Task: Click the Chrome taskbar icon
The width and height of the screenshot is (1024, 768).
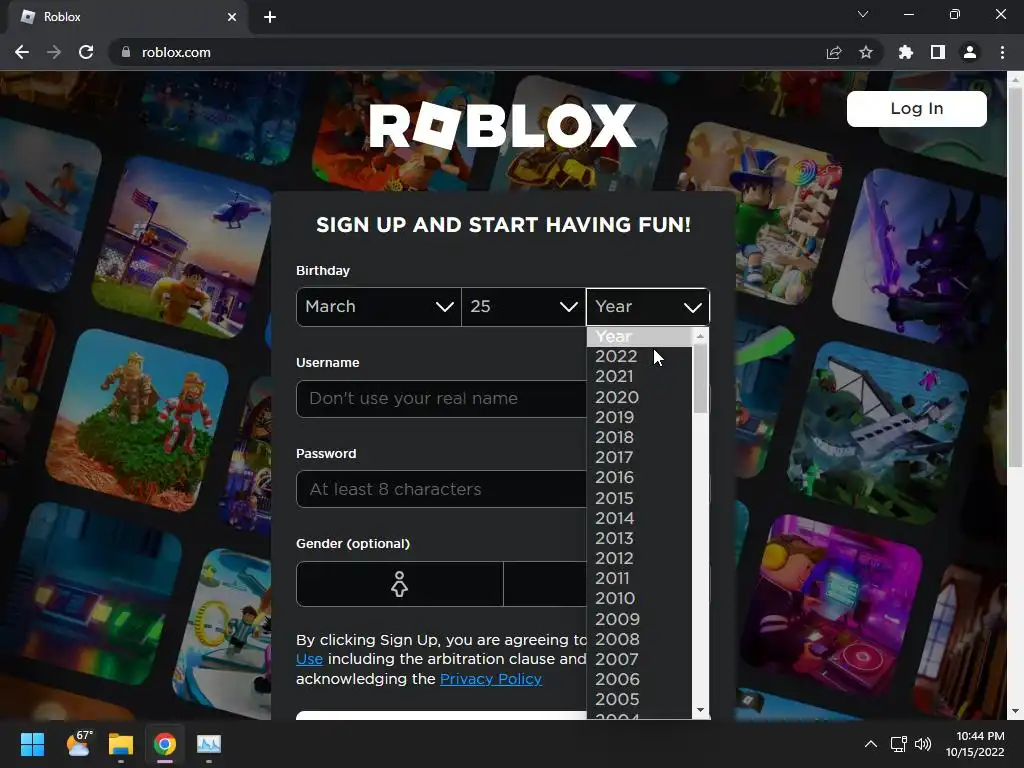Action: pos(165,744)
